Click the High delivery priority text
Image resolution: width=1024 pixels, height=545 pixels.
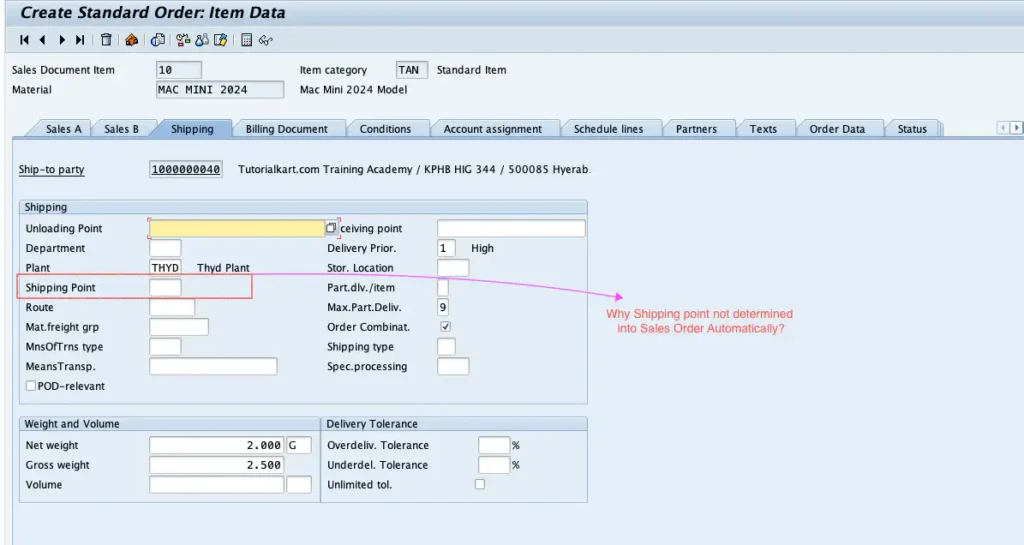(483, 248)
